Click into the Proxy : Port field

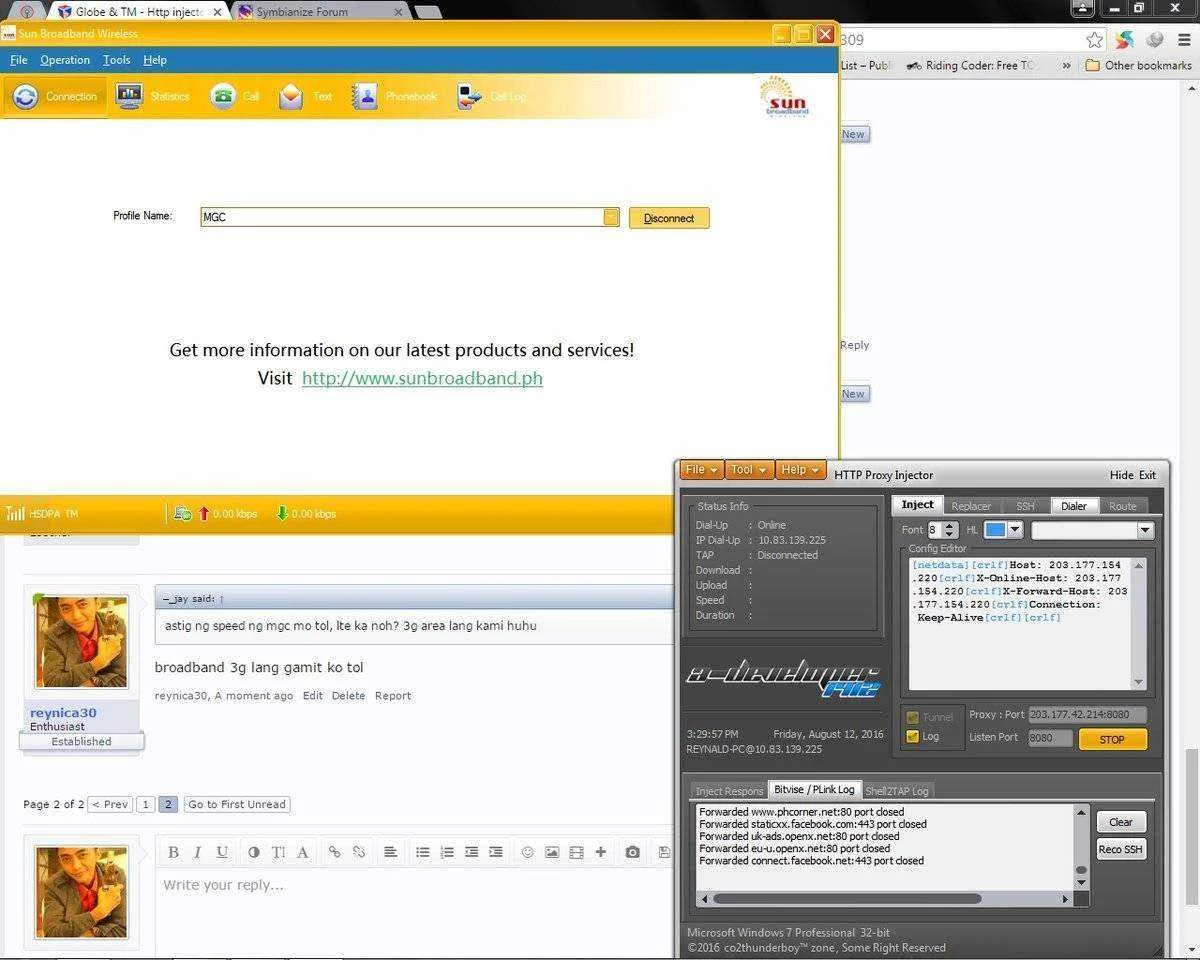(x=1087, y=715)
